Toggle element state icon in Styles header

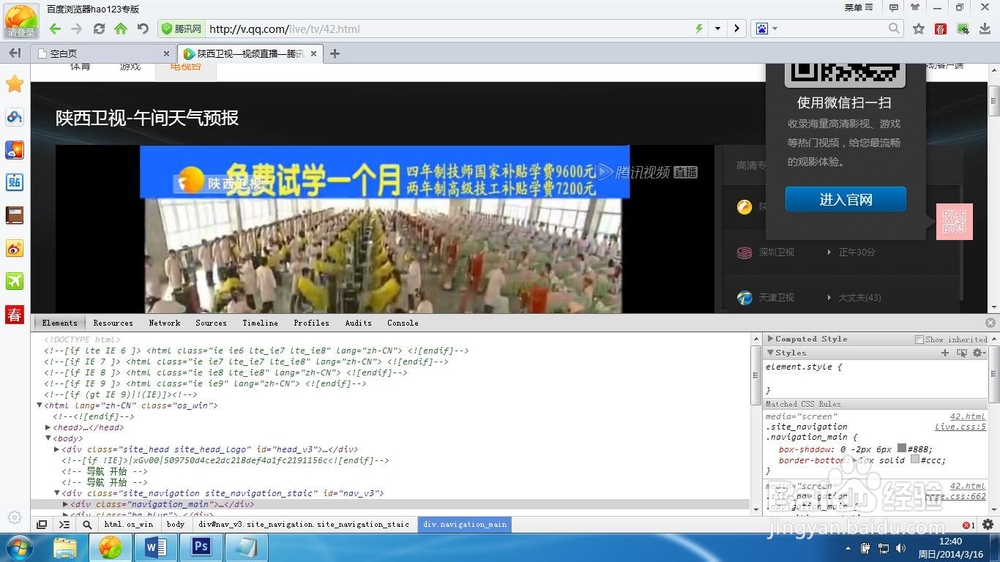tap(962, 353)
